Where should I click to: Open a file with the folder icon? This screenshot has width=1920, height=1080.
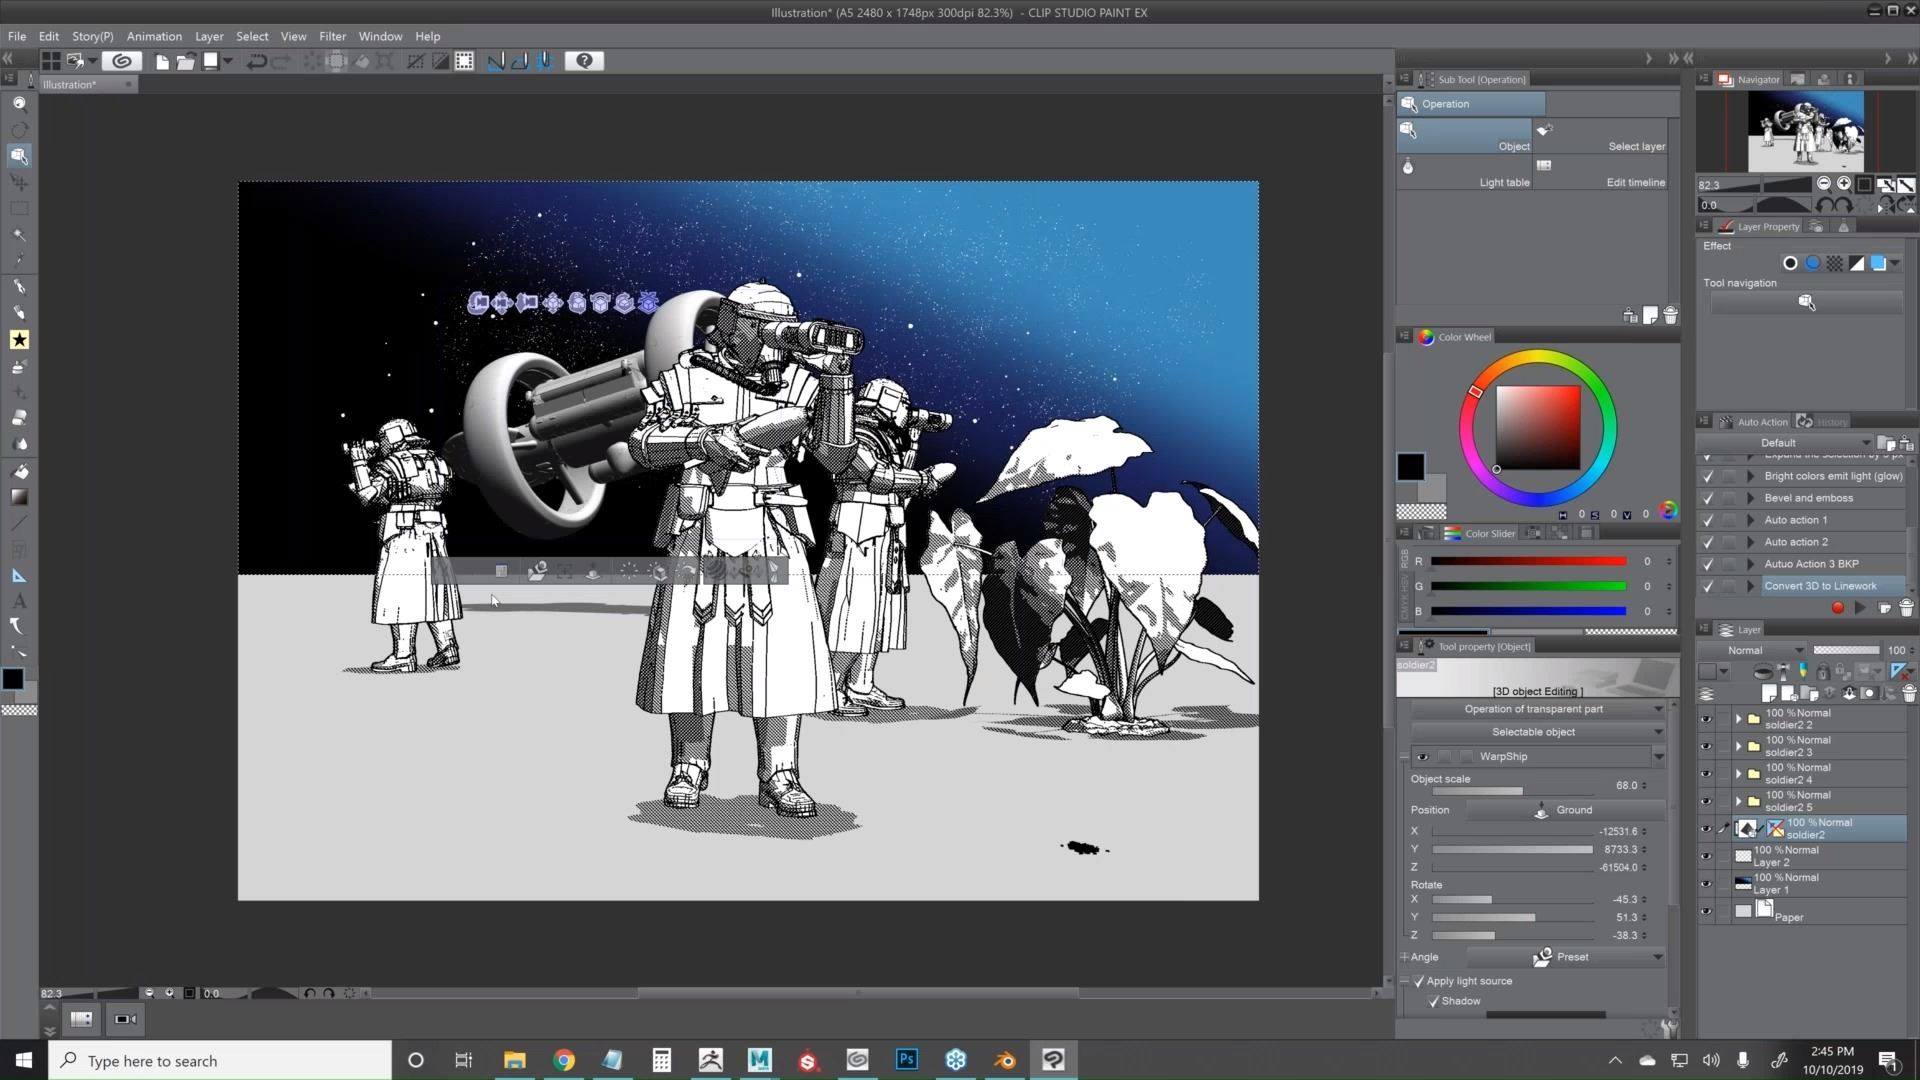(186, 61)
